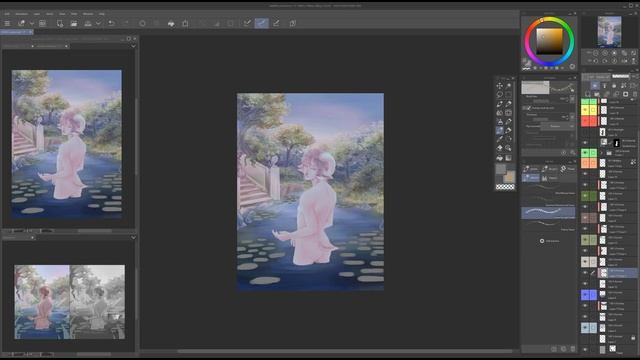Select the highlighted brush in sub tool list
The height and width of the screenshot is (360, 640).
click(x=548, y=212)
